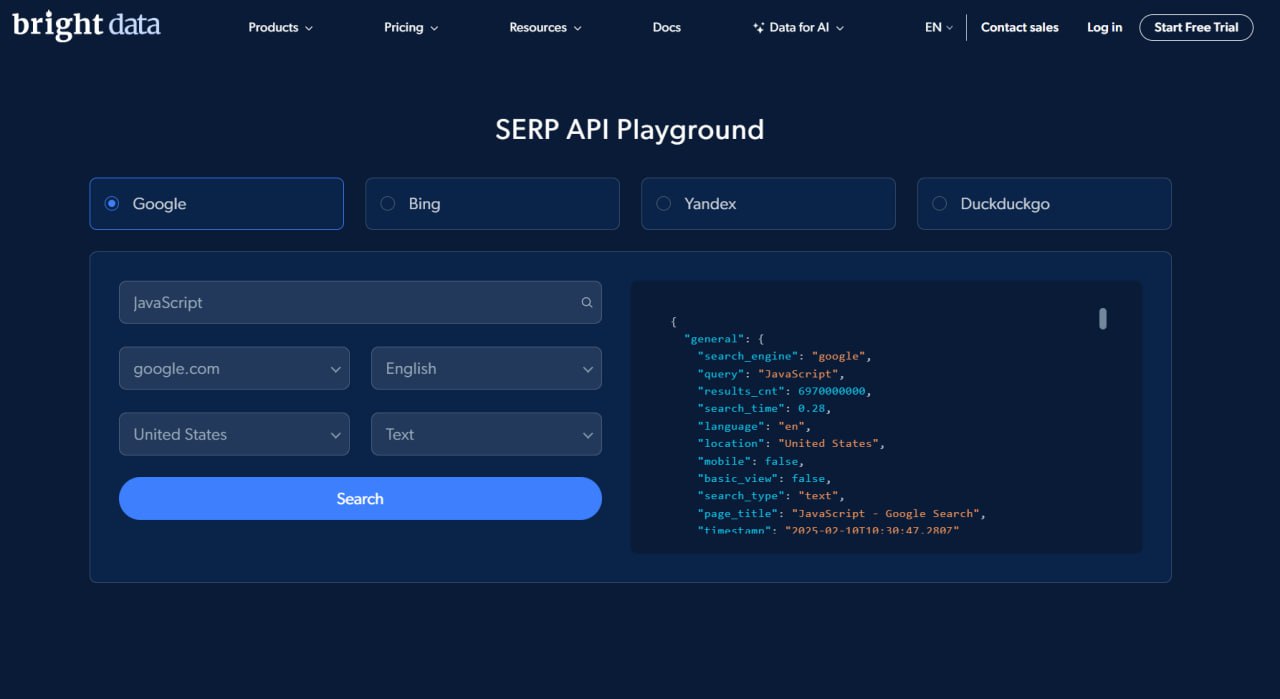The image size is (1280, 699).
Task: Click the sparkle icon beside Data for AI
Action: [x=758, y=28]
